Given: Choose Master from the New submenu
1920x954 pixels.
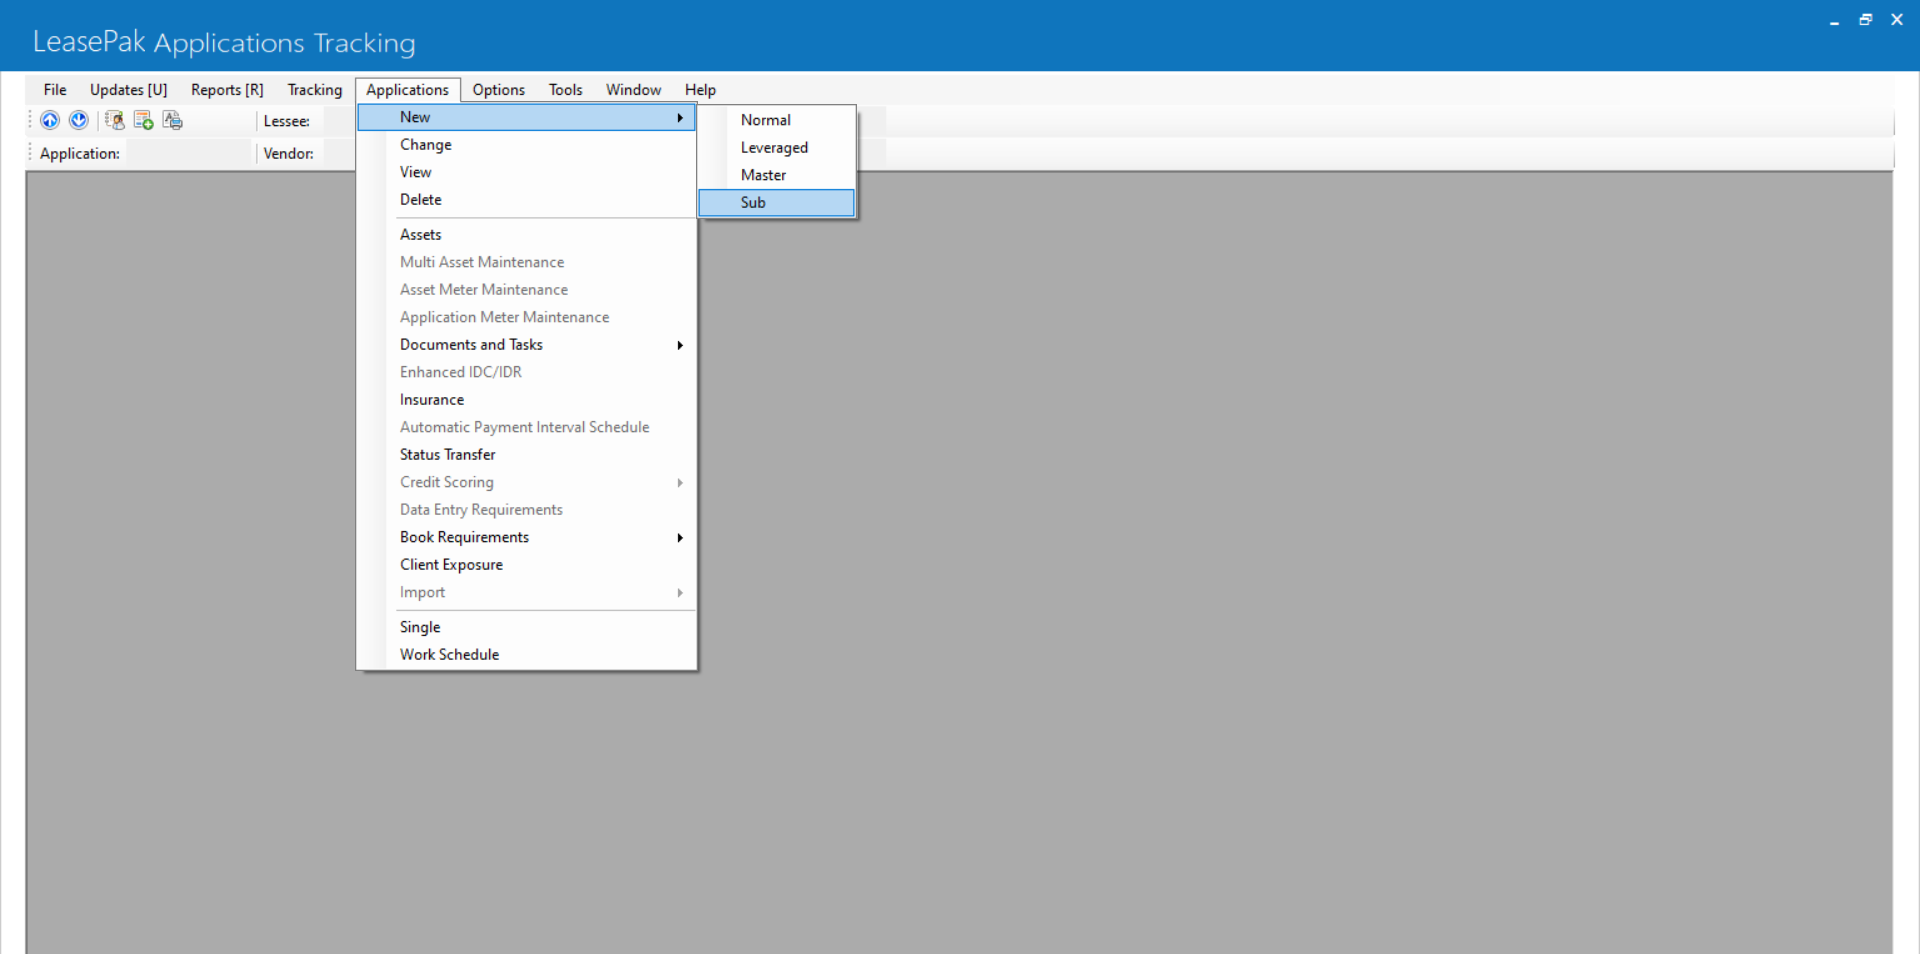Looking at the screenshot, I should 777,175.
